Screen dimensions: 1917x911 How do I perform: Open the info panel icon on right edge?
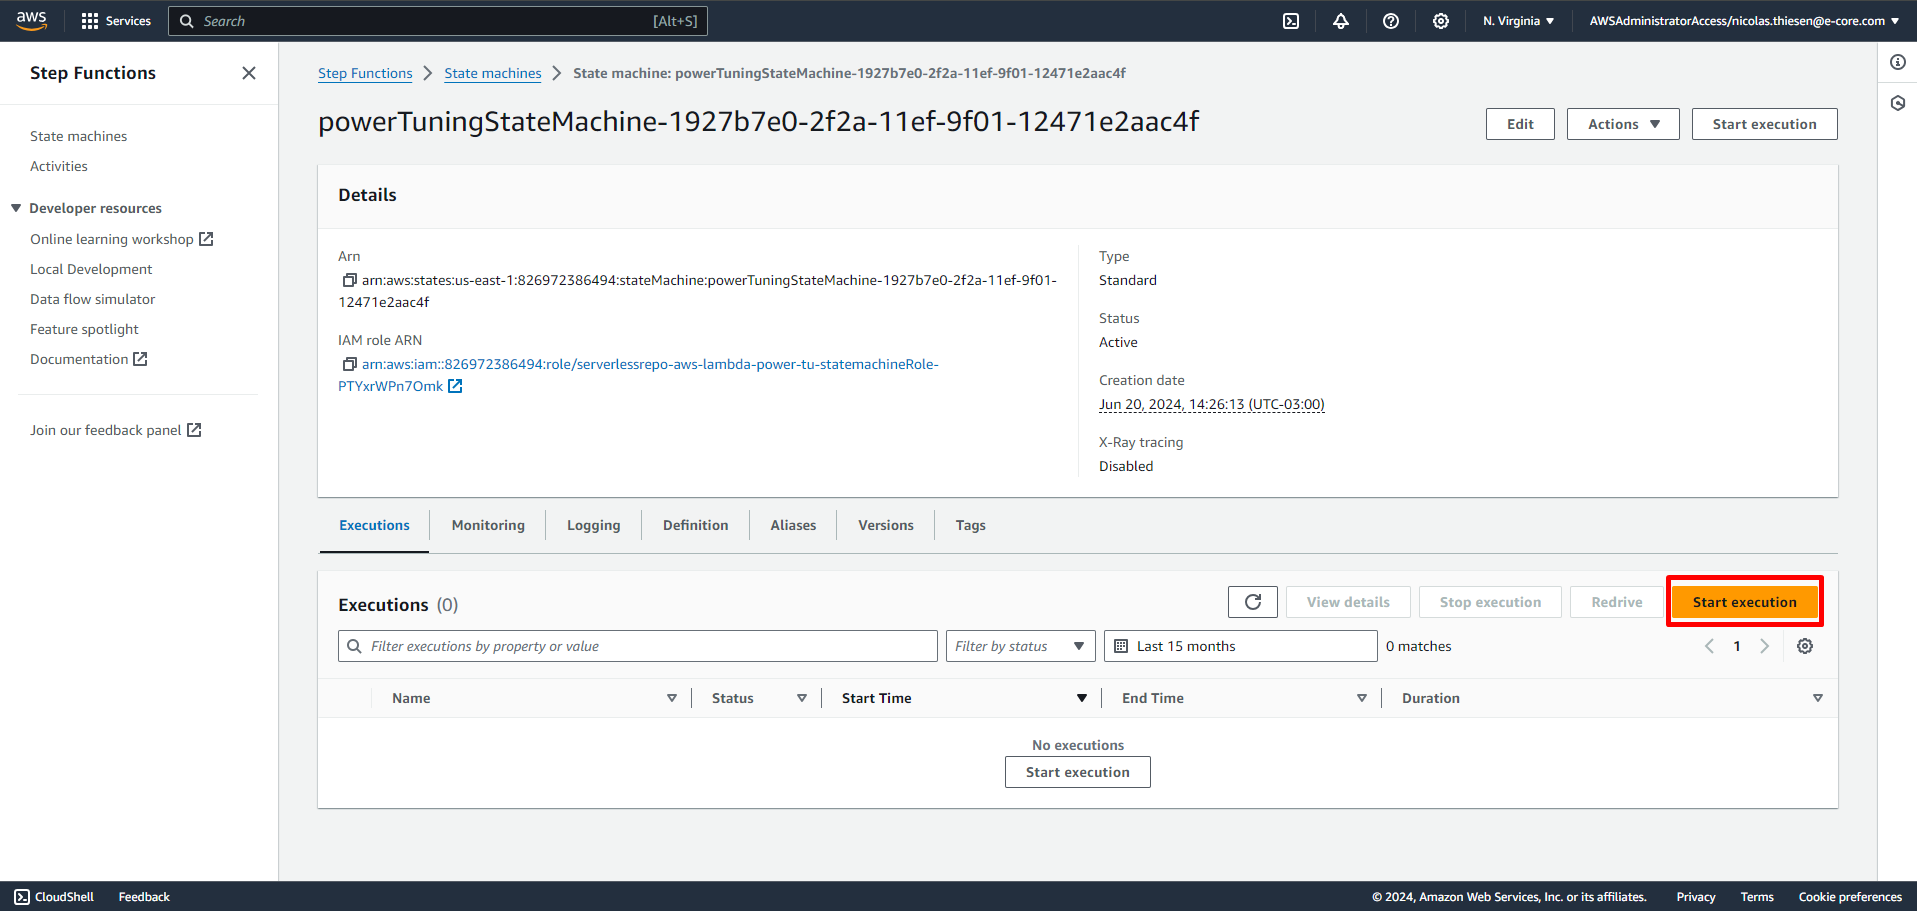(1898, 62)
